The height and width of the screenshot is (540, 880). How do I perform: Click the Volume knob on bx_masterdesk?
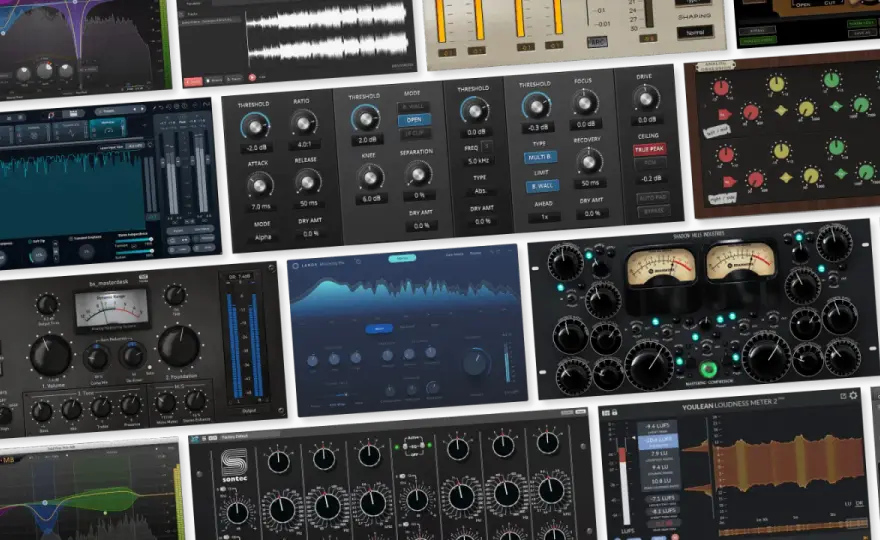(x=50, y=355)
